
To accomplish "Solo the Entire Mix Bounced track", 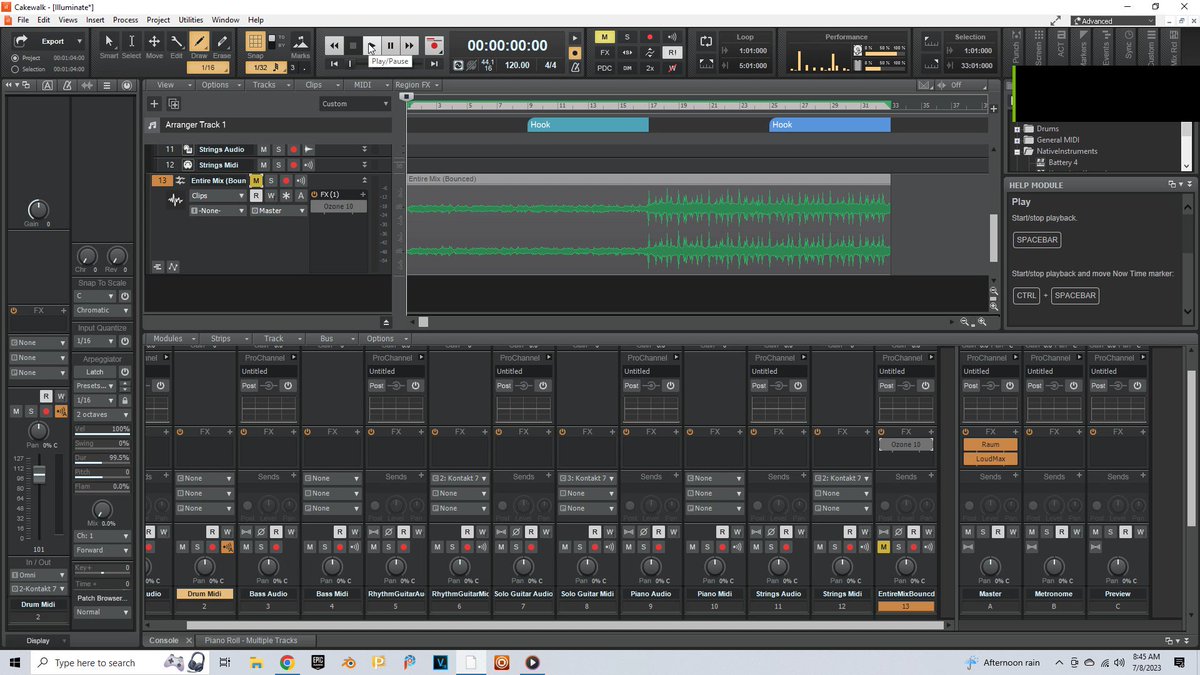I will (270, 180).
